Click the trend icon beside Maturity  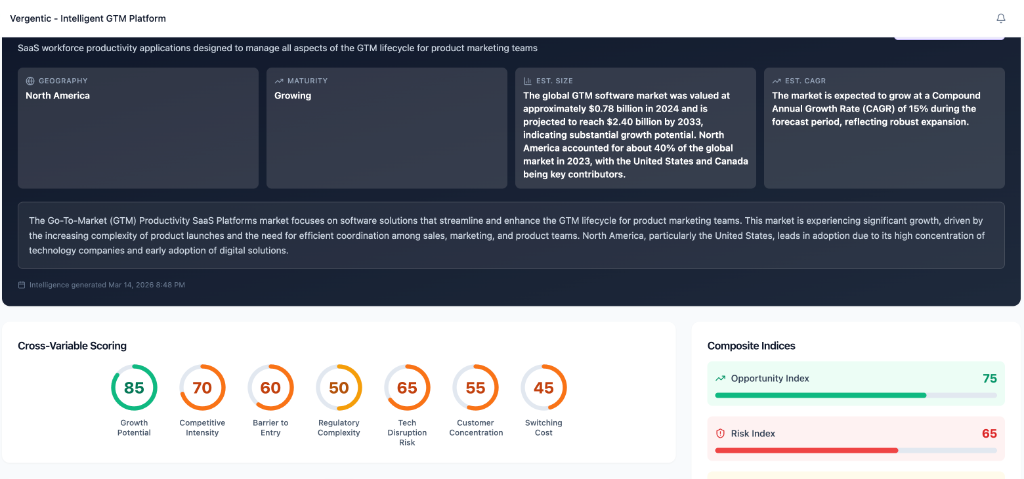279,81
